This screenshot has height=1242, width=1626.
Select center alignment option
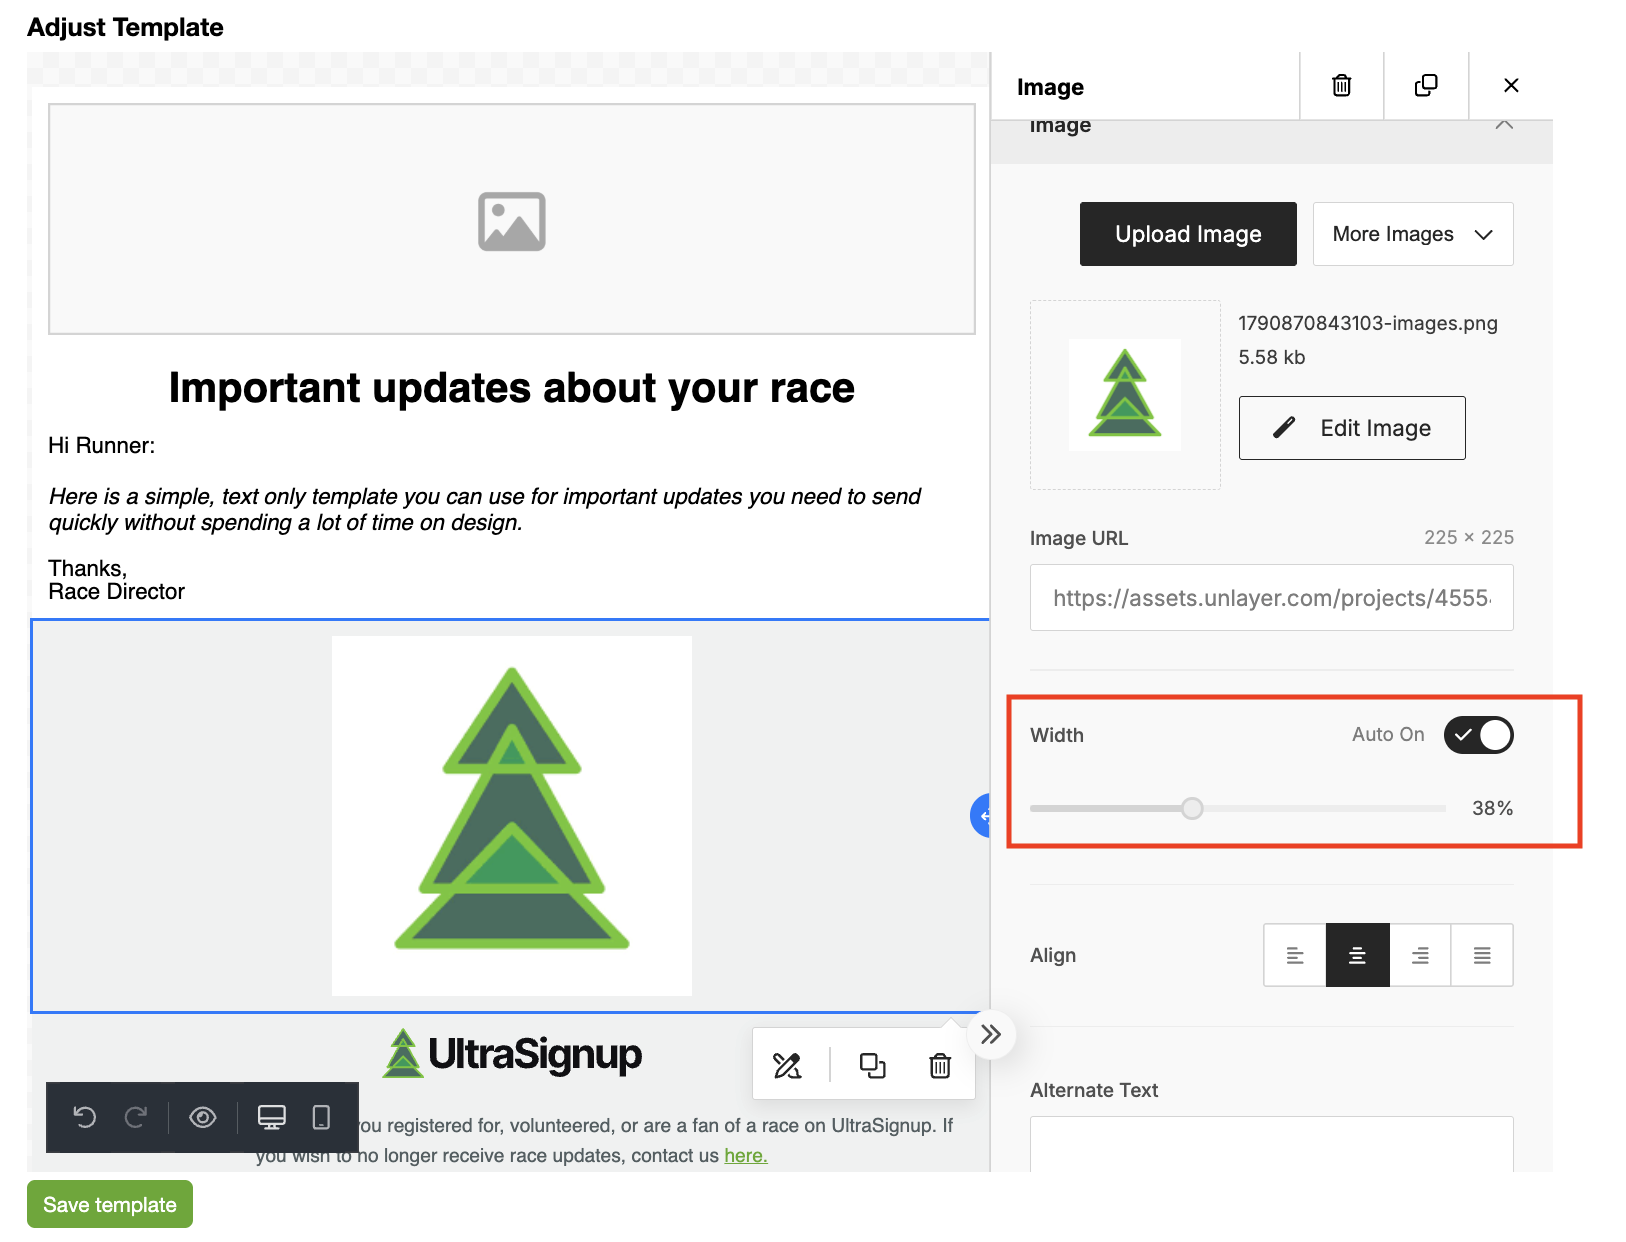[x=1357, y=955]
